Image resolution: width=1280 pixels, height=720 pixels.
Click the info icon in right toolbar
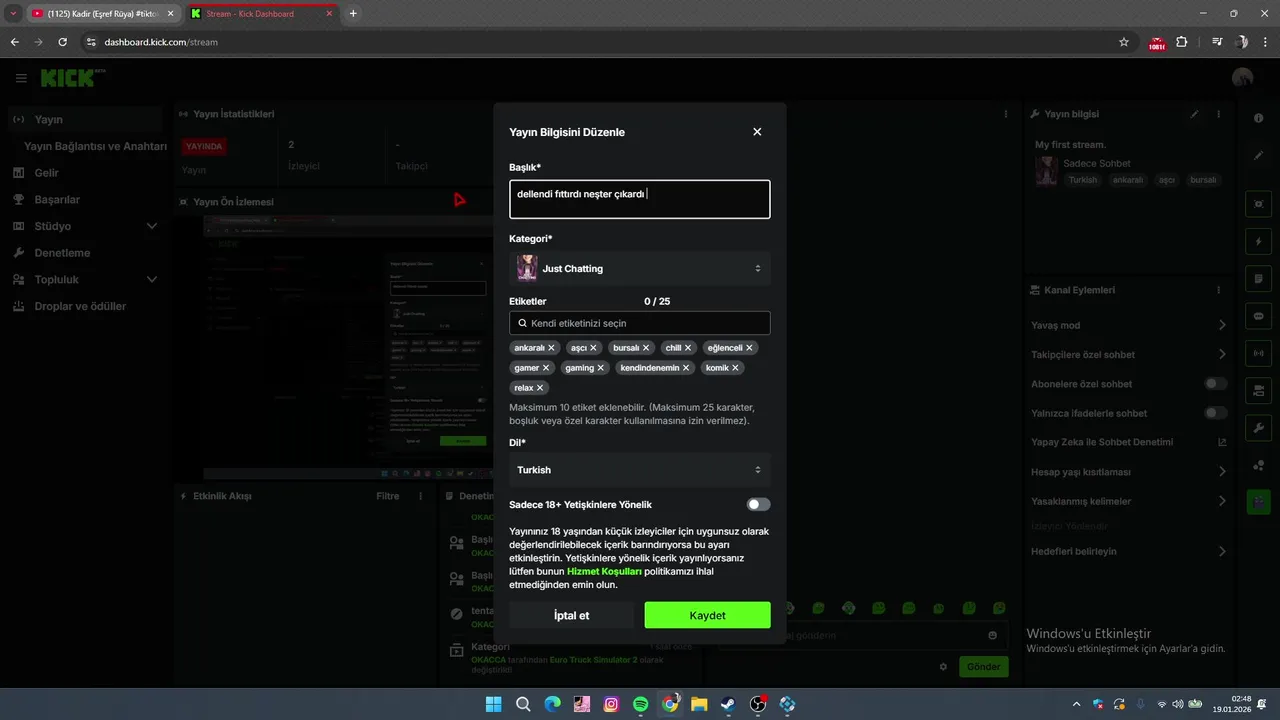click(1258, 118)
